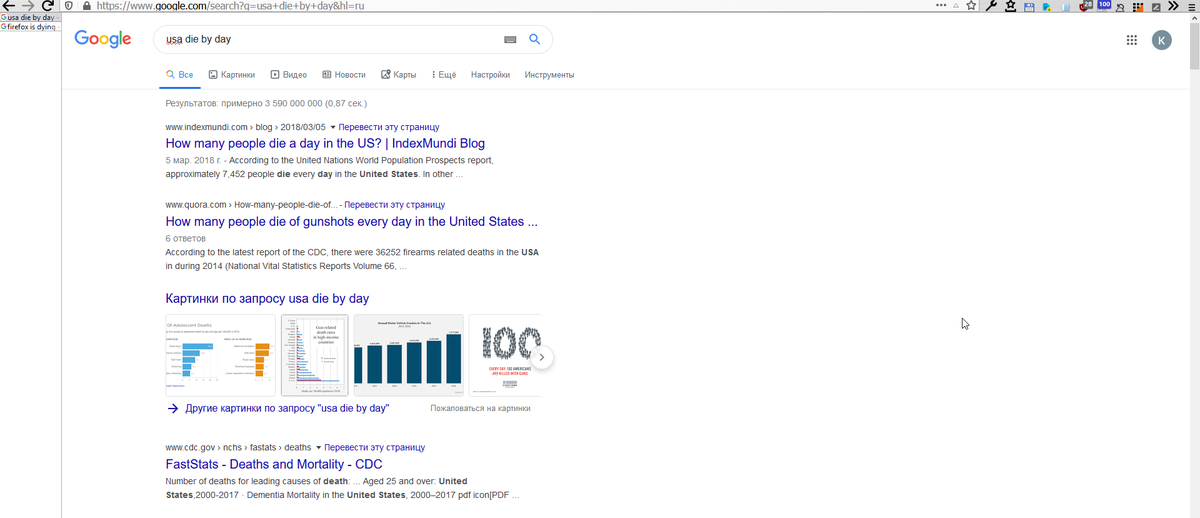
Task: Bookmark this page with star icon
Action: click(971, 5)
